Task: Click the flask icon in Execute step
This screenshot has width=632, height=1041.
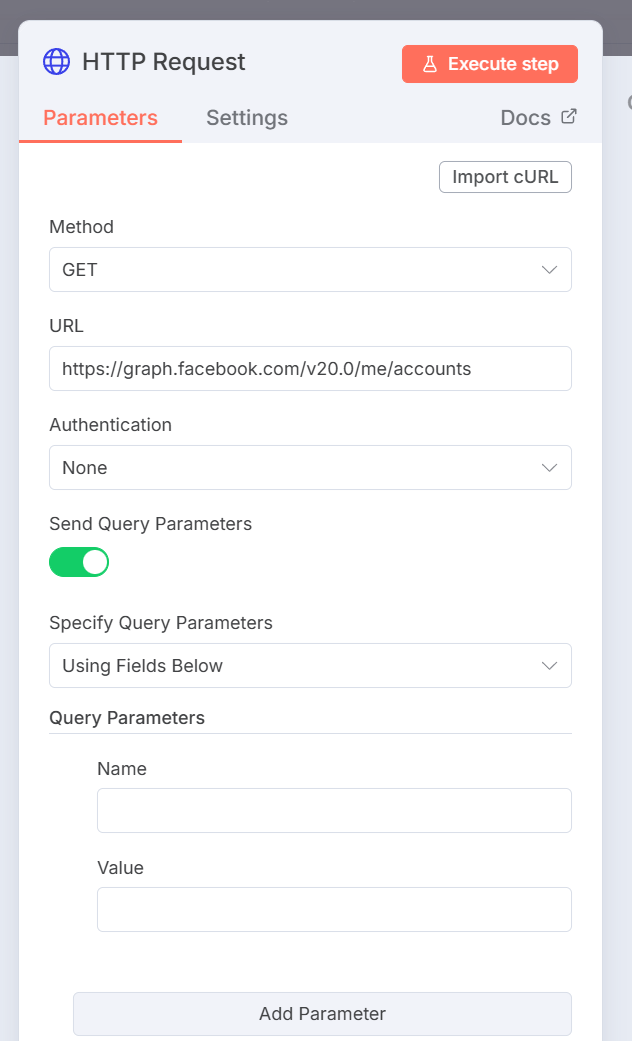Action: 429,64
